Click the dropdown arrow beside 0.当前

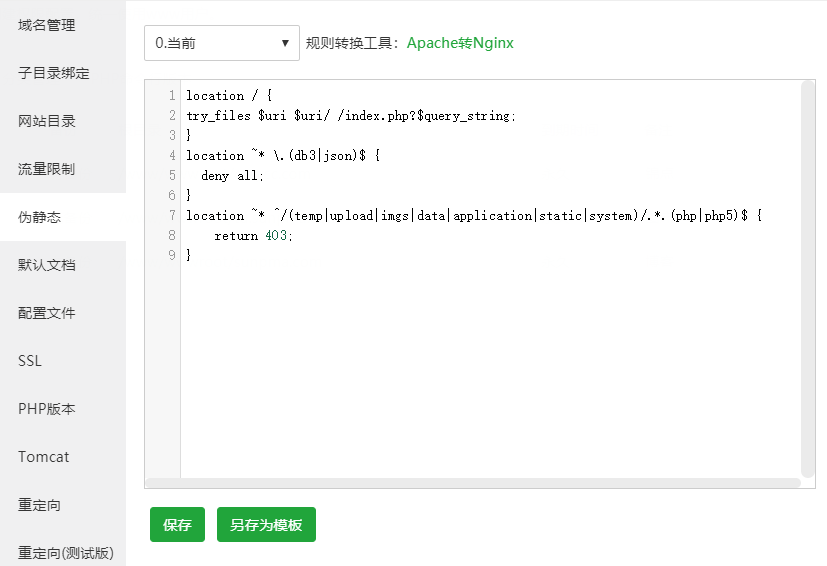tap(285, 43)
